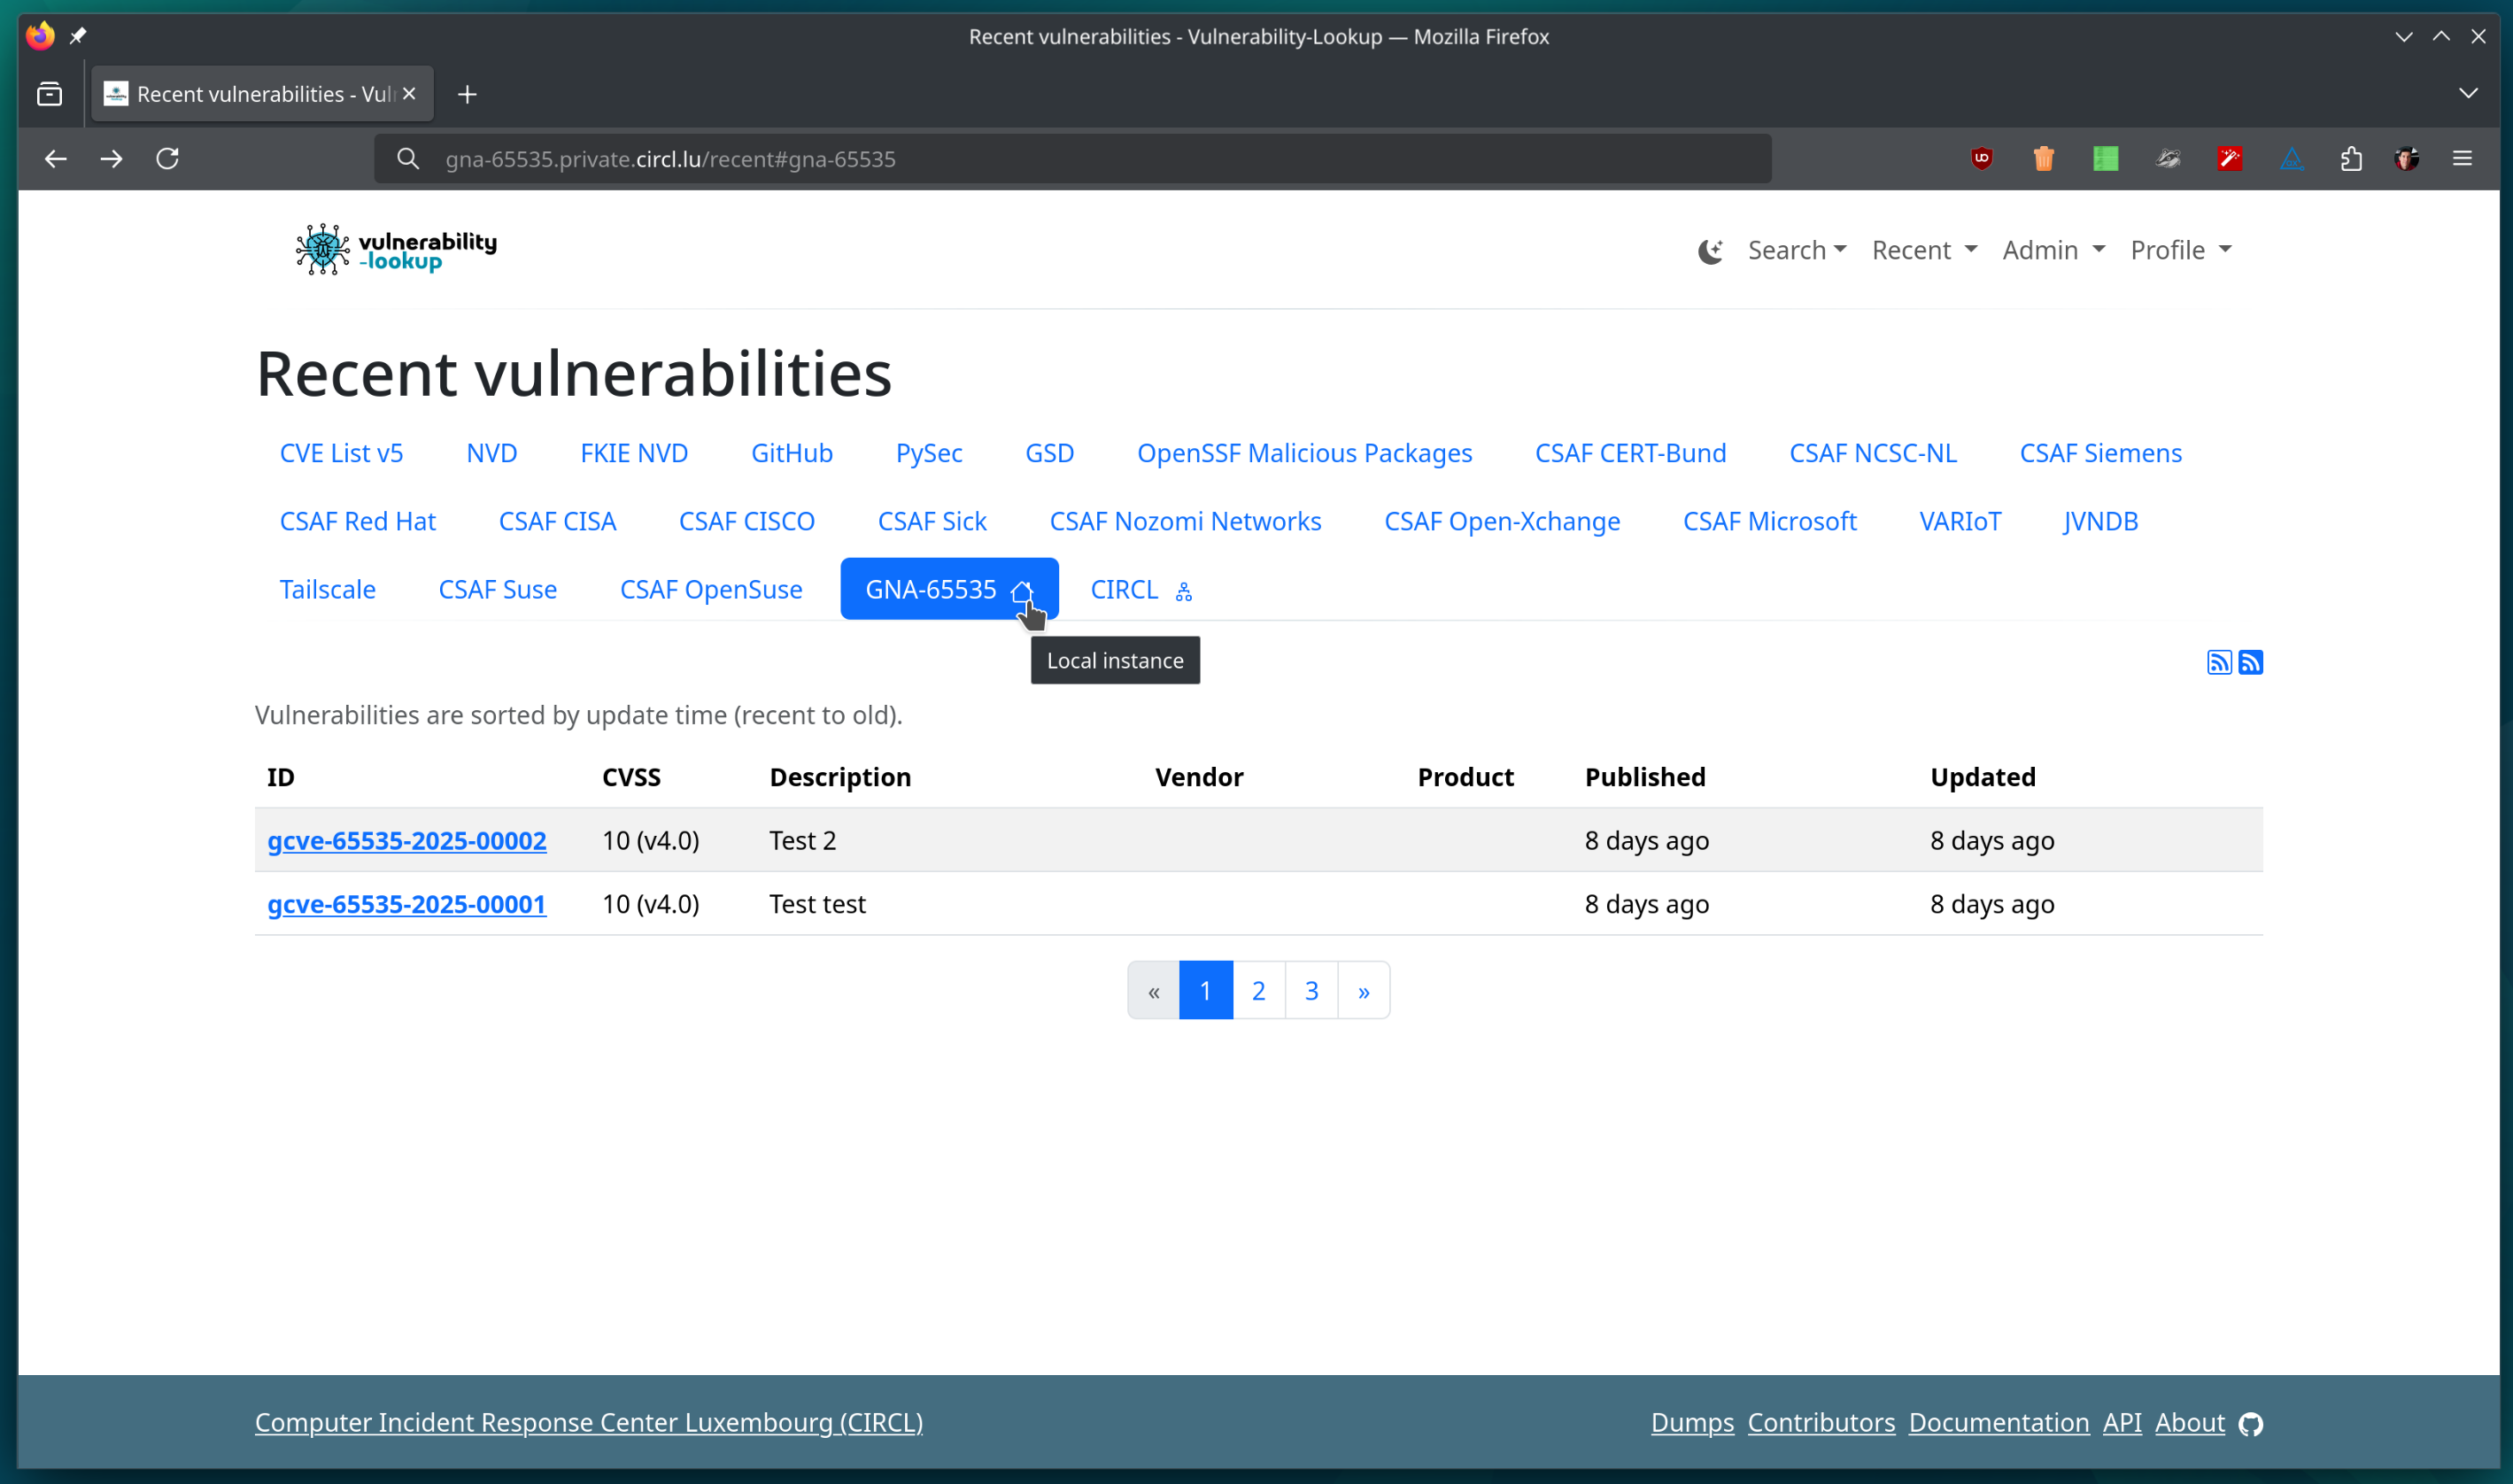Go to results page 3

(1311, 990)
